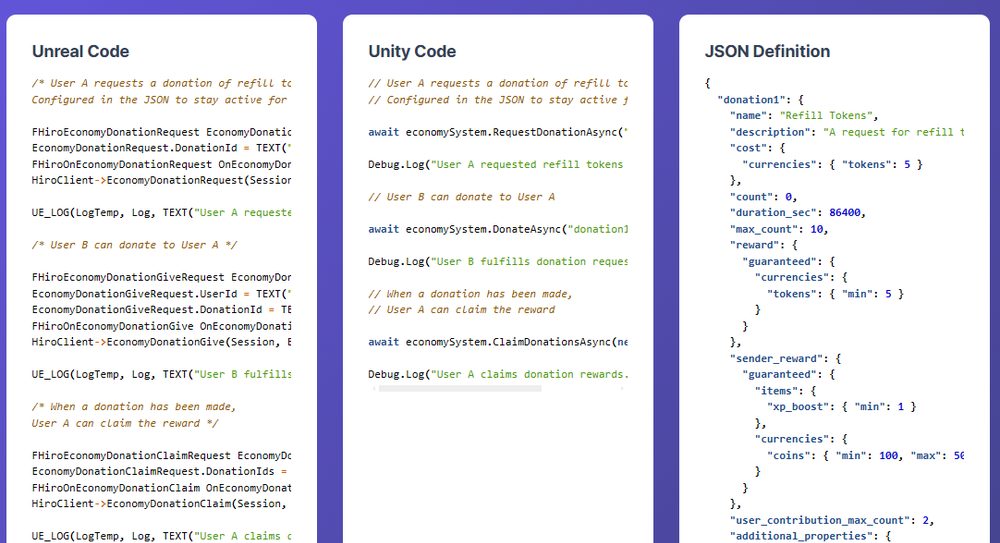The width and height of the screenshot is (1000, 543).
Task: Click UE_LOG line with "User A requeste"
Action: point(161,212)
